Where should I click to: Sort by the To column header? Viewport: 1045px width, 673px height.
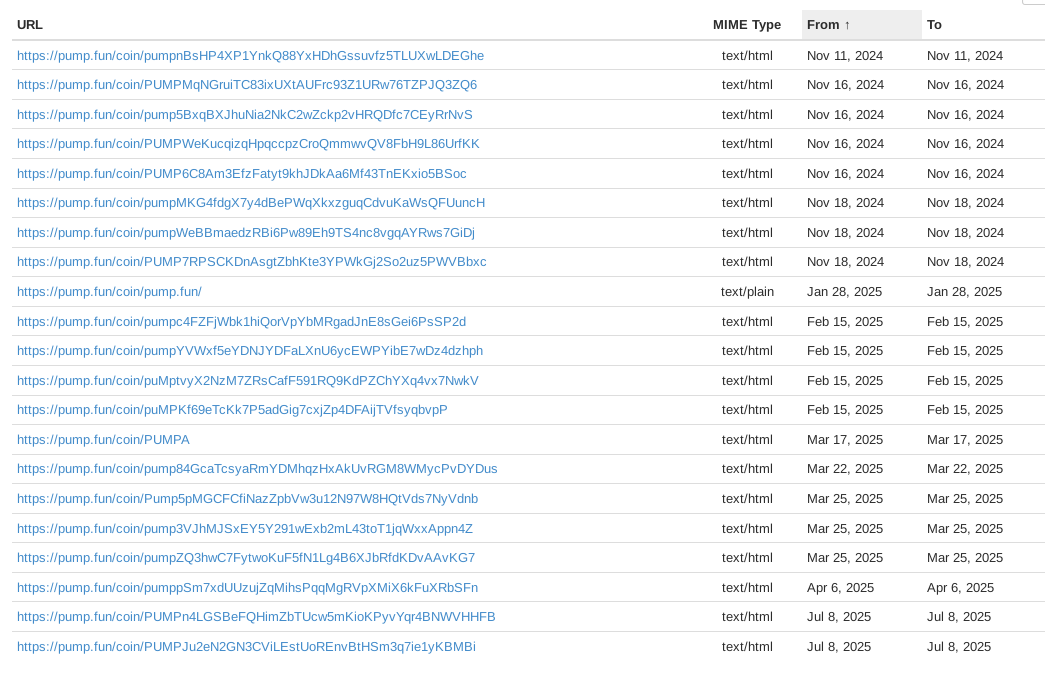coord(934,25)
